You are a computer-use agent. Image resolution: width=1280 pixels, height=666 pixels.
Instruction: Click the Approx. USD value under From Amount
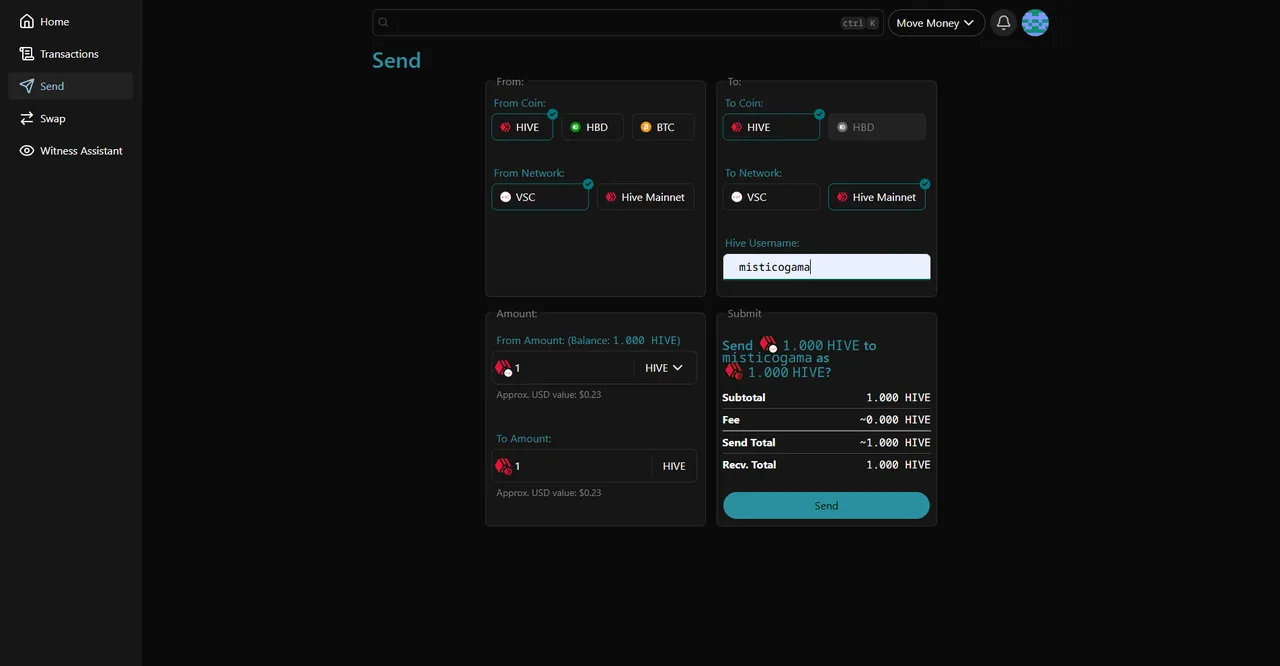pos(549,394)
